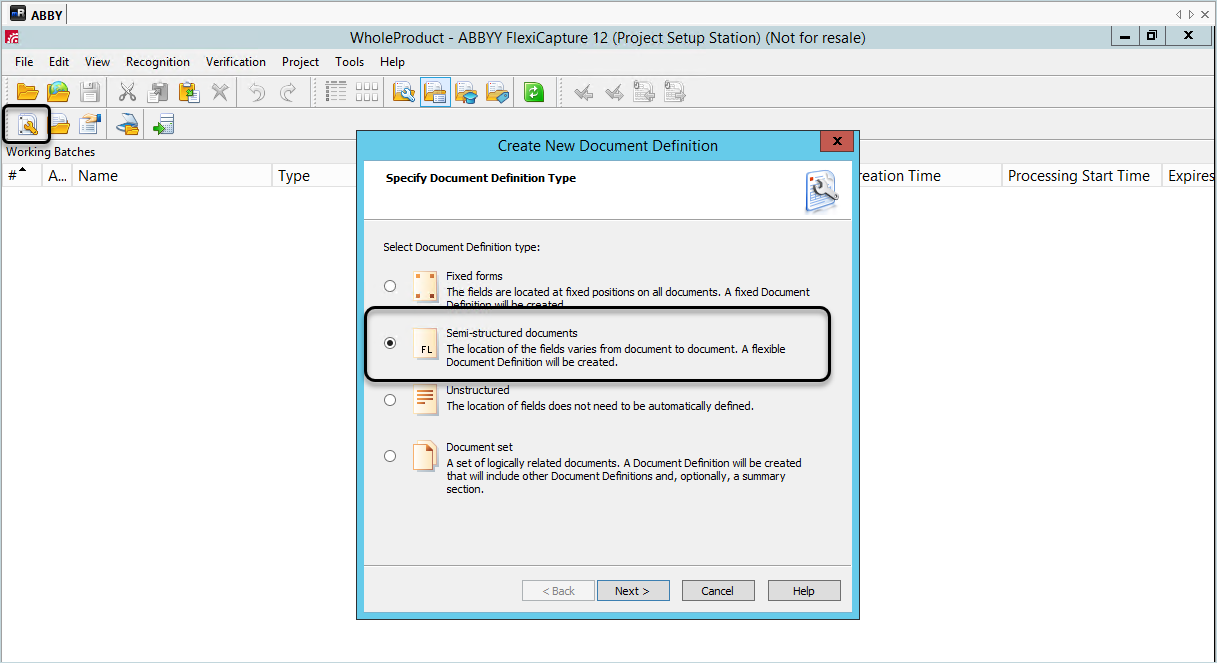Open the View menu
This screenshot has width=1217, height=663.
point(98,62)
